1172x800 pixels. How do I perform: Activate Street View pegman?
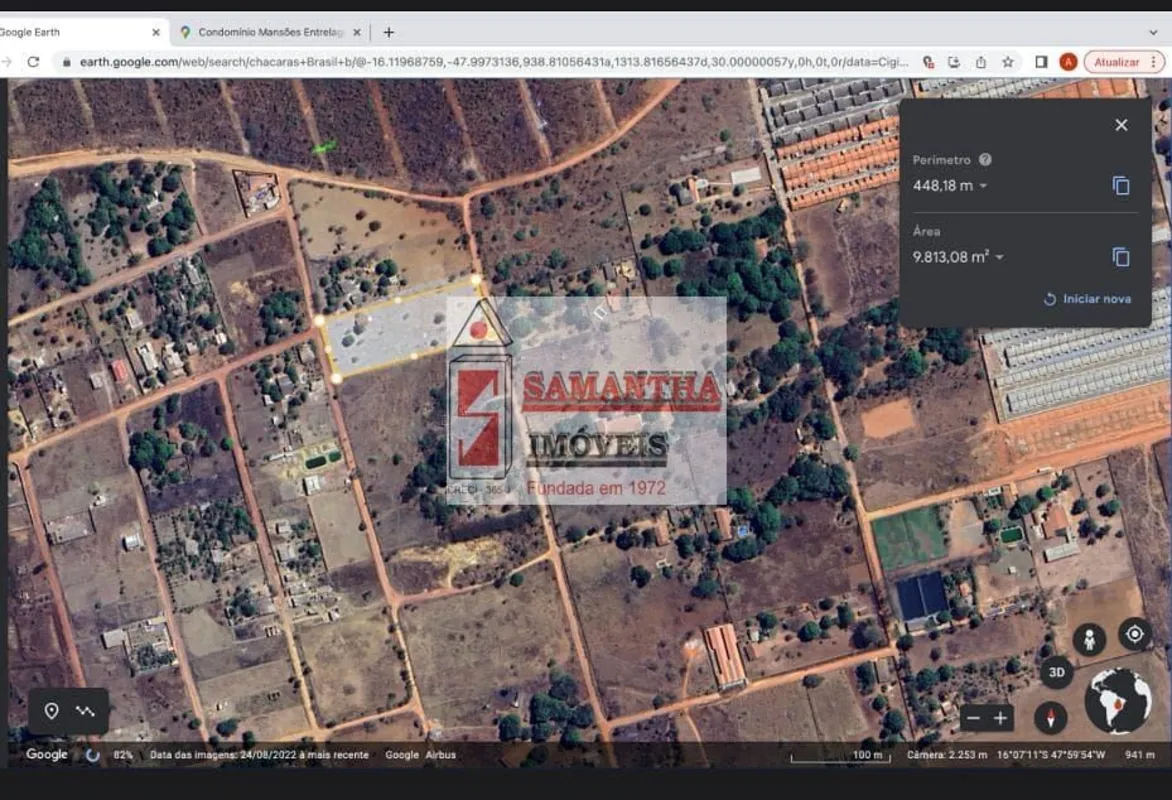click(x=1089, y=639)
